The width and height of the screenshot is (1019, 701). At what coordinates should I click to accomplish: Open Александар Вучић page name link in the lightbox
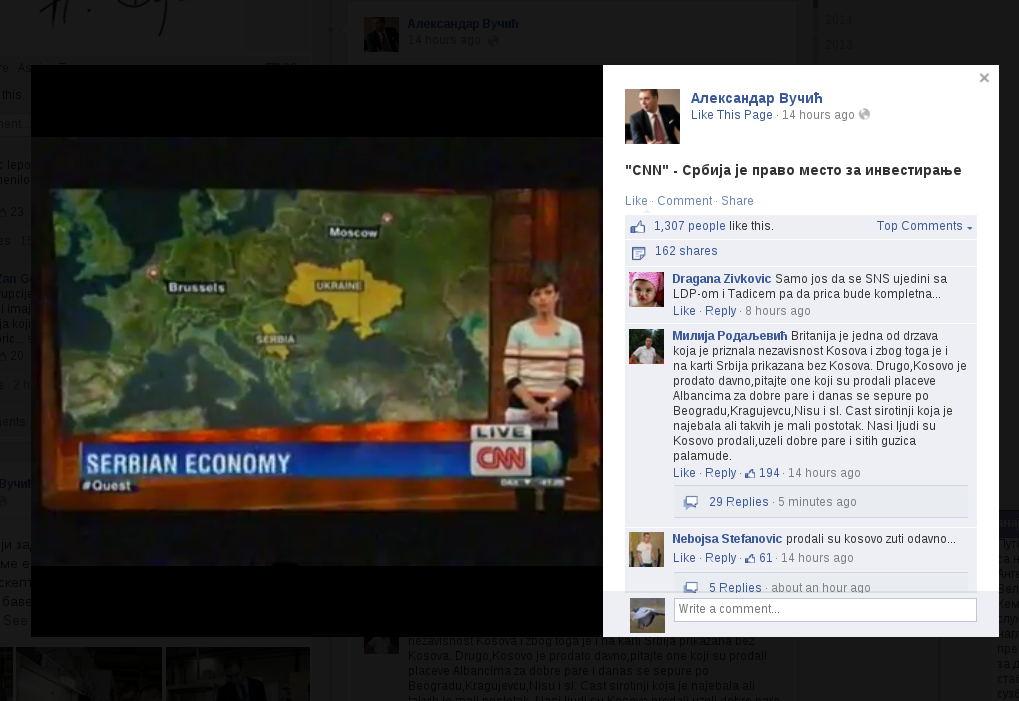(756, 98)
